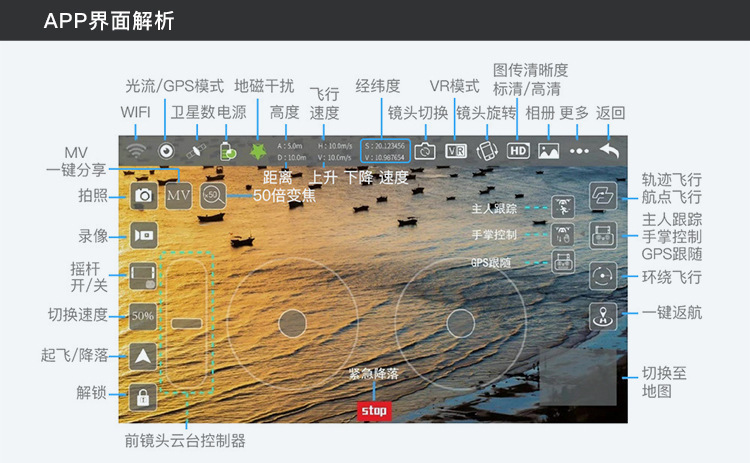Open trajectory waypoint flight icon
Viewport: 750px width, 463px height.
[603, 196]
